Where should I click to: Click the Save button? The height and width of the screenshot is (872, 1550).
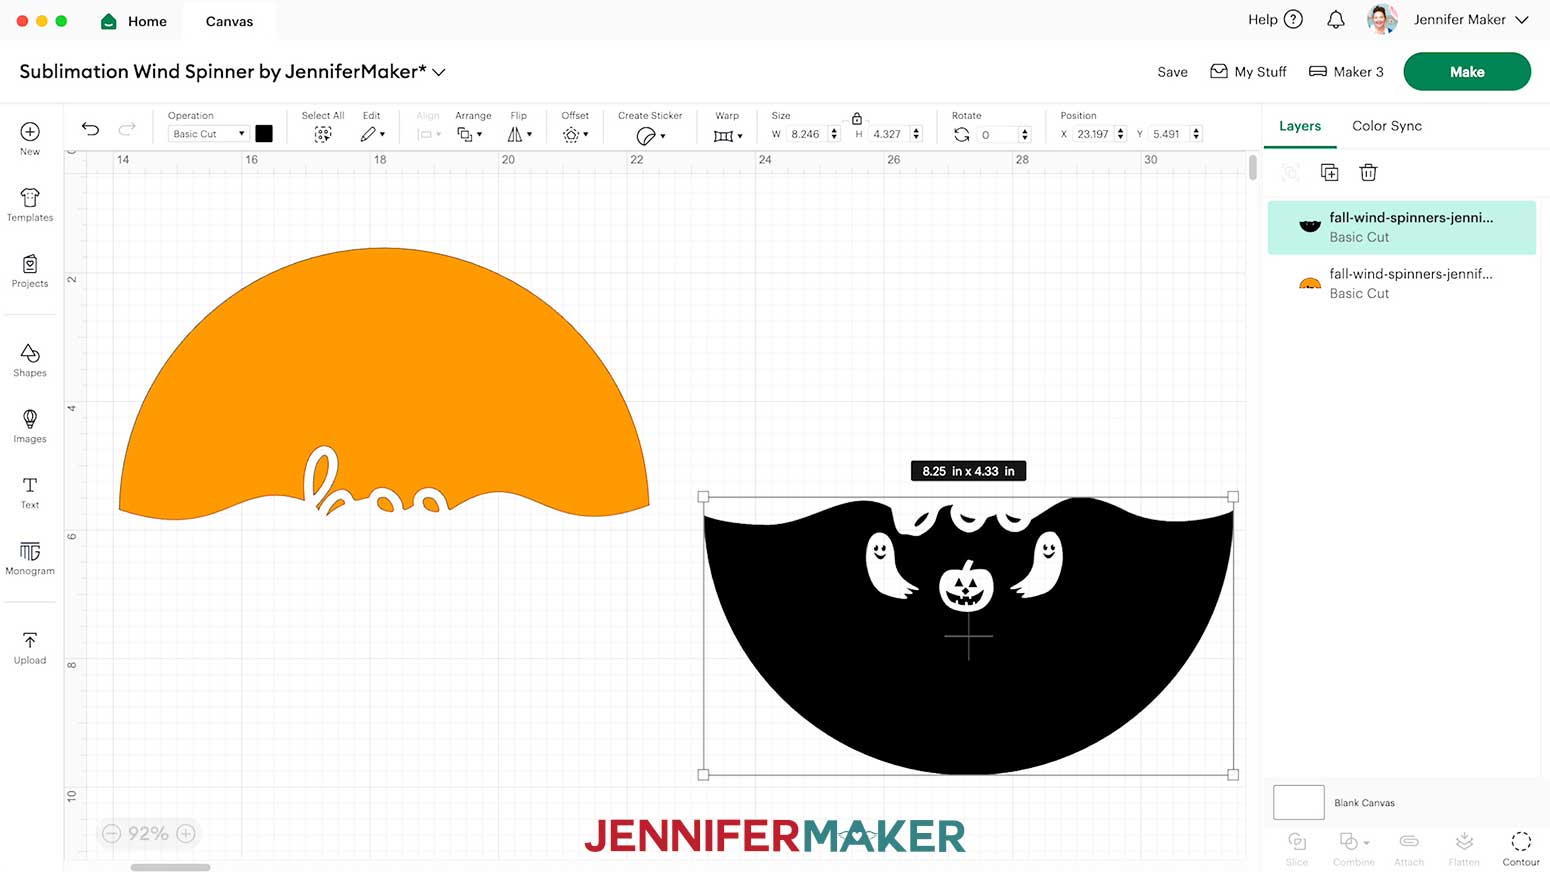click(x=1173, y=72)
